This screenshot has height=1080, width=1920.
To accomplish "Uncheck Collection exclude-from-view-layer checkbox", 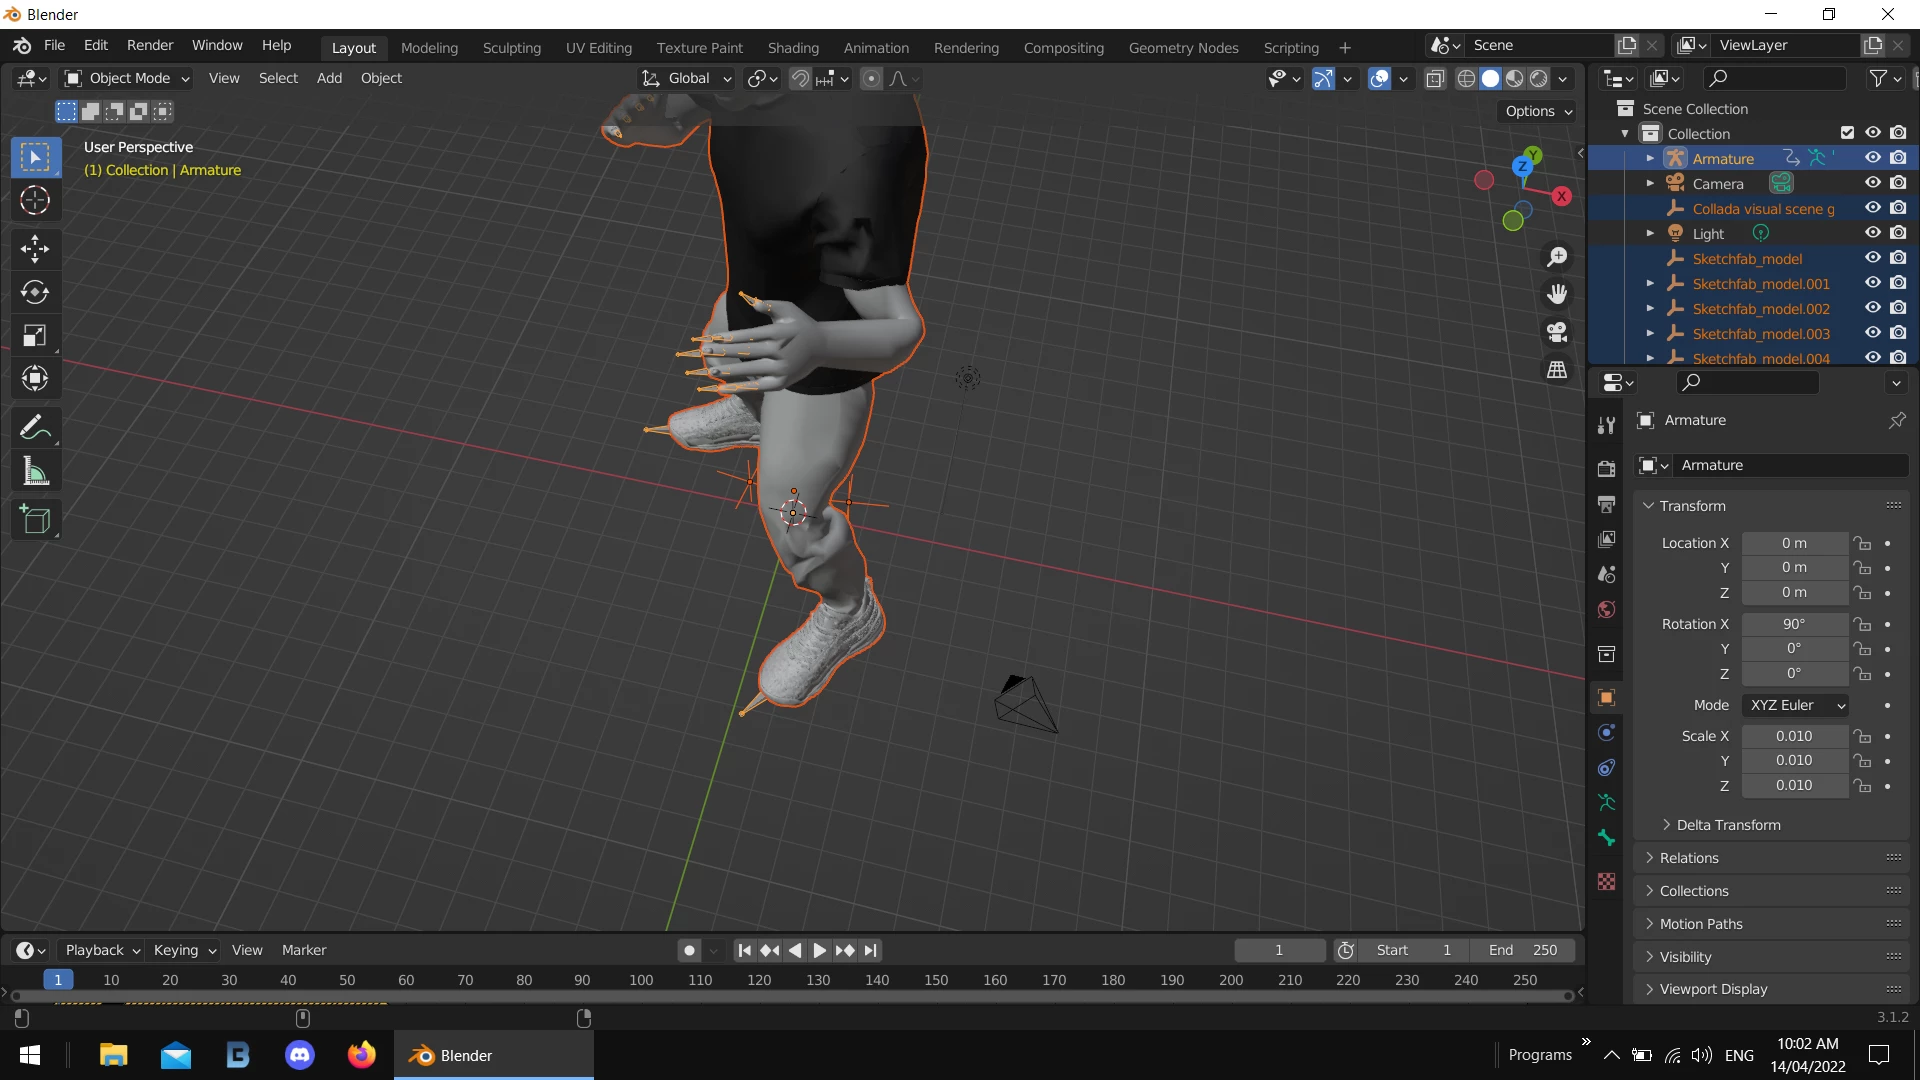I will 1847,133.
